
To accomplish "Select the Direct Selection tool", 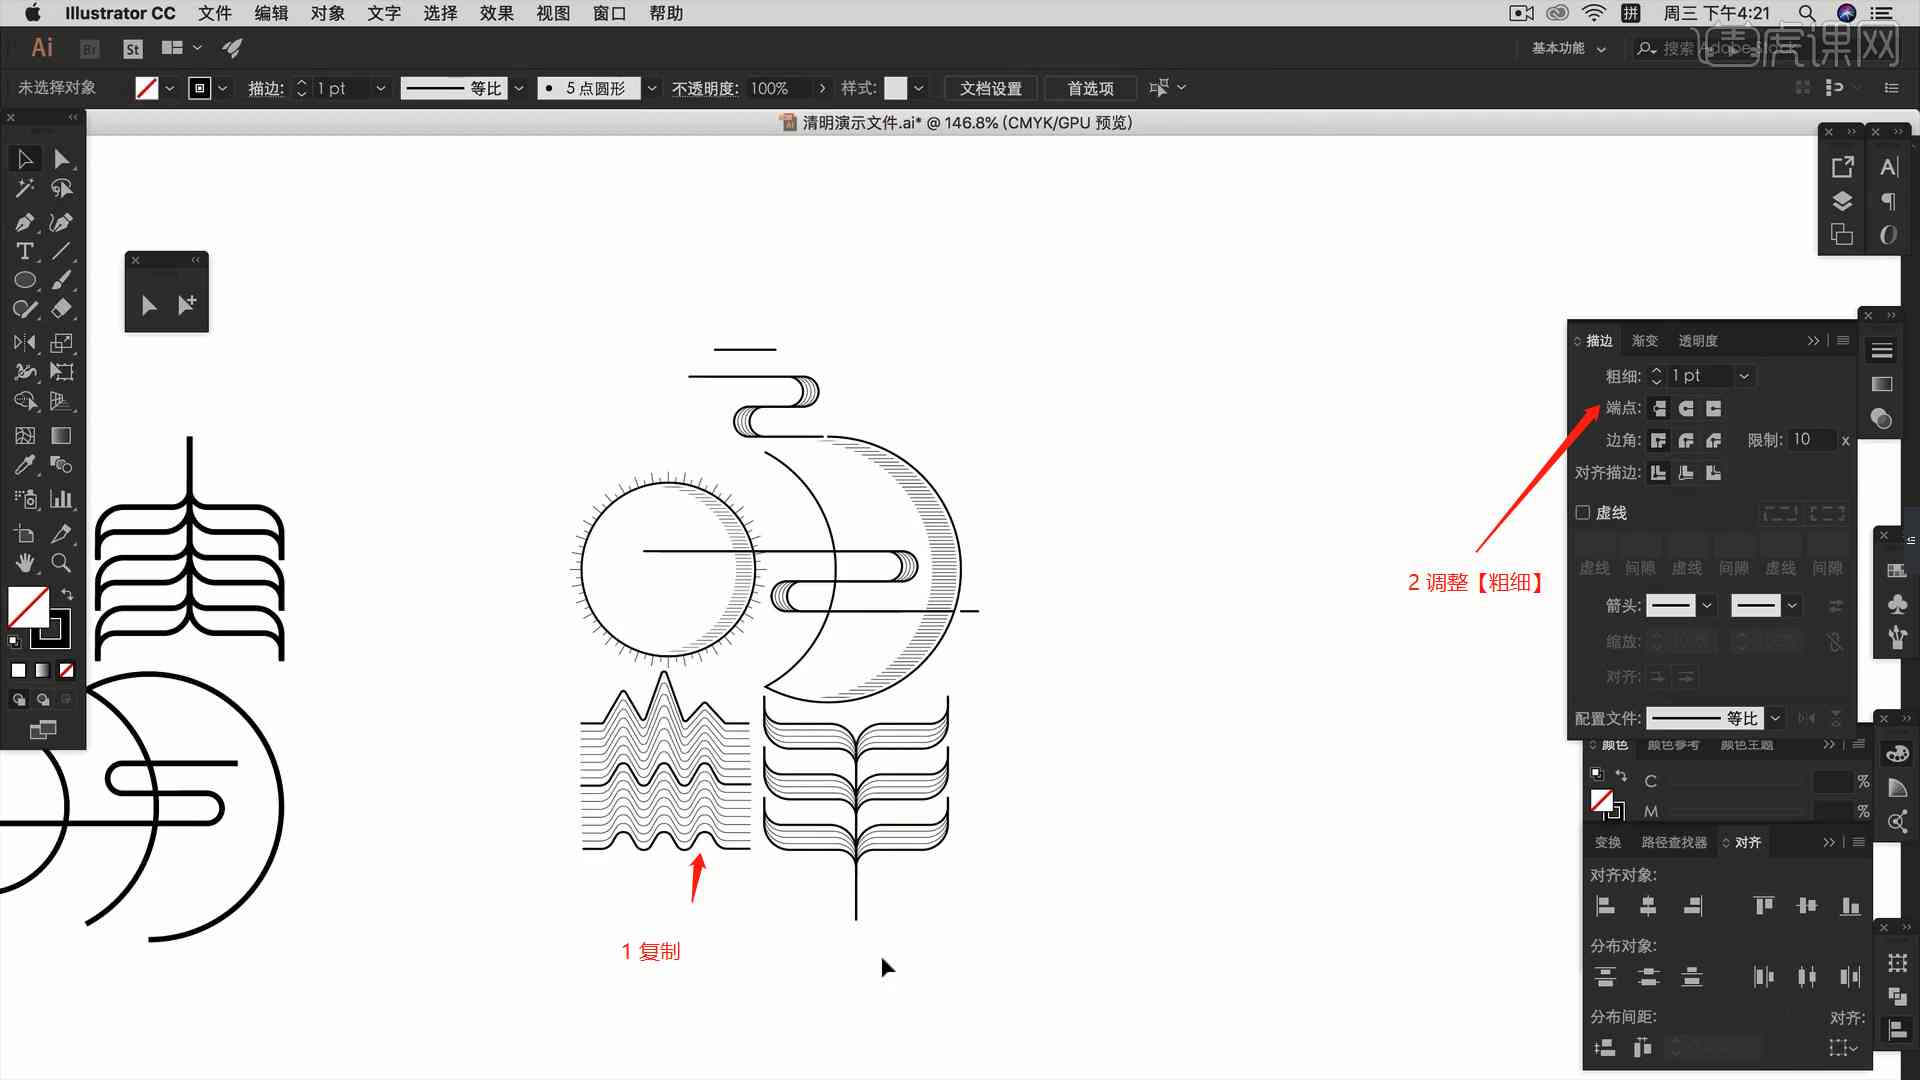I will click(x=61, y=157).
